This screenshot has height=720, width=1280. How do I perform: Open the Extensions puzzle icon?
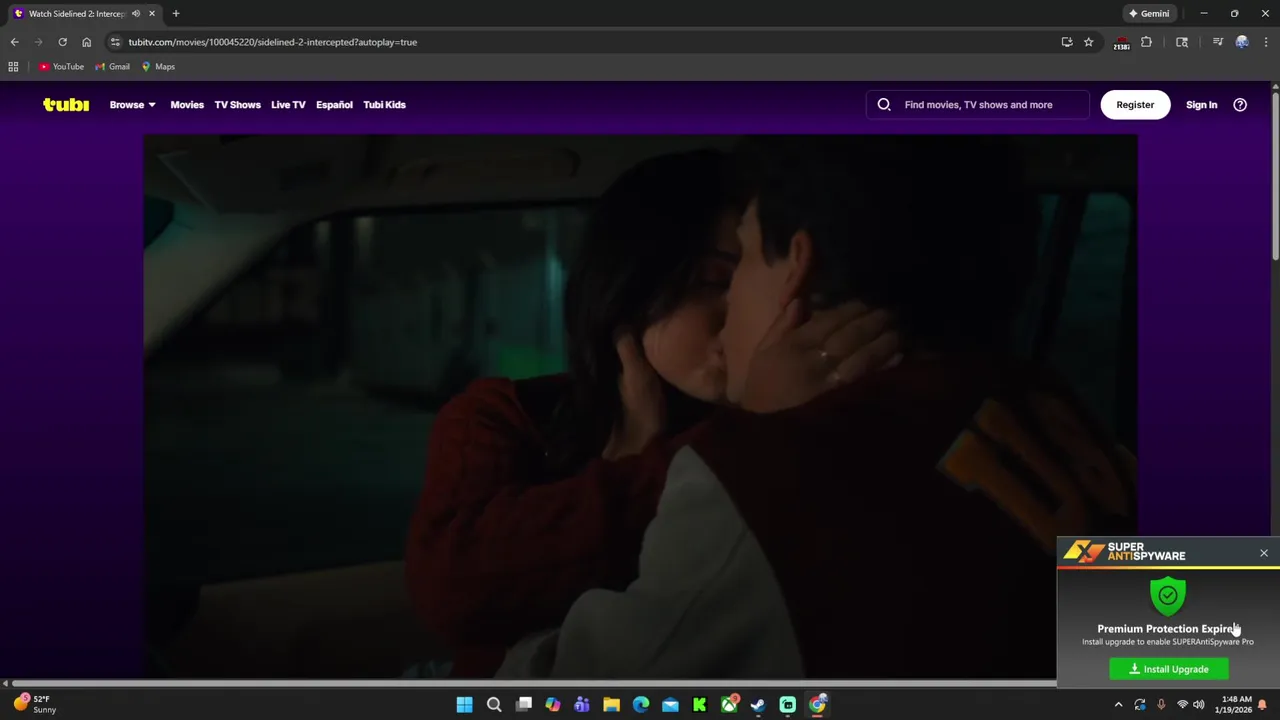click(1146, 42)
